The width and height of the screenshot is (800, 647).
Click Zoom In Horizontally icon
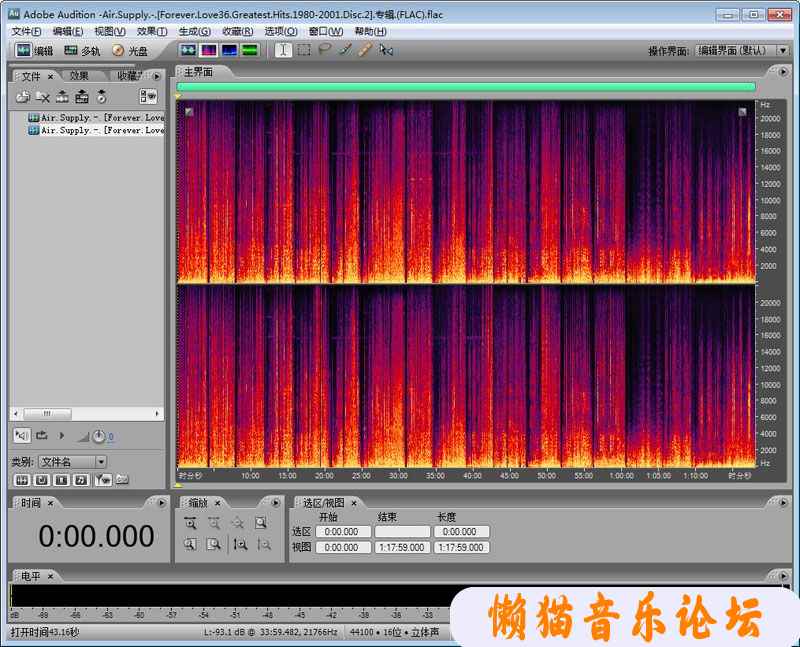click(190, 522)
